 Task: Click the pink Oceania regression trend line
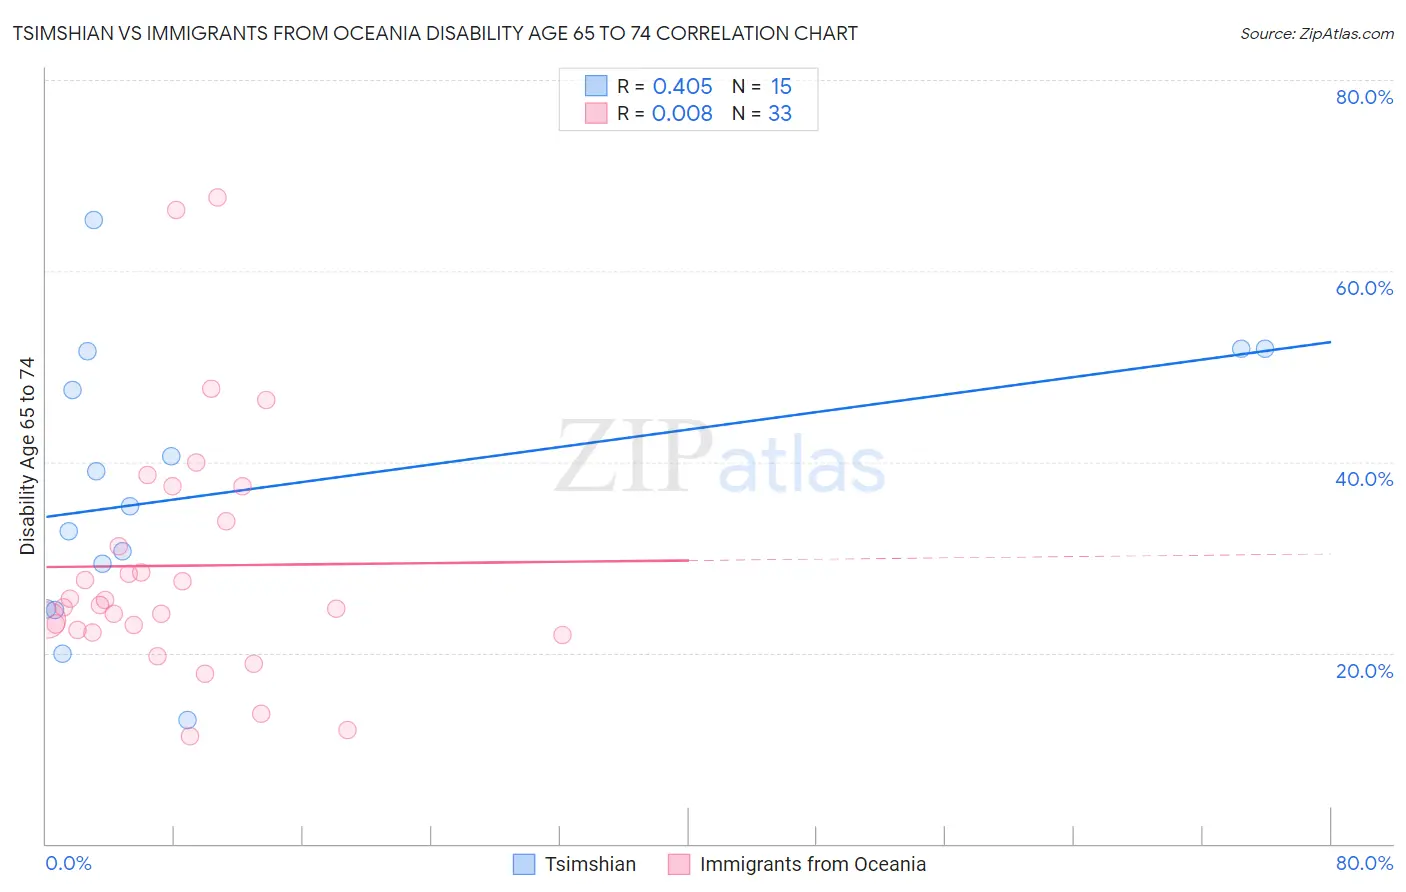click(x=366, y=563)
